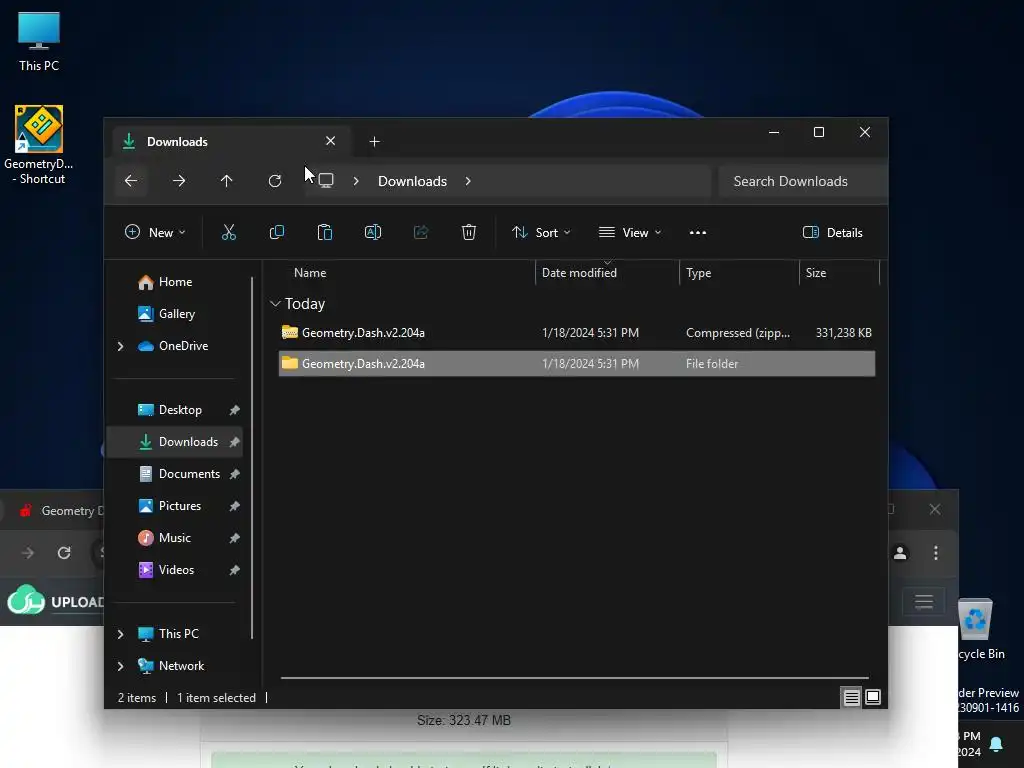Screen dimensions: 1024x768
Task: Click the Rename icon in toolbar
Action: click(373, 232)
